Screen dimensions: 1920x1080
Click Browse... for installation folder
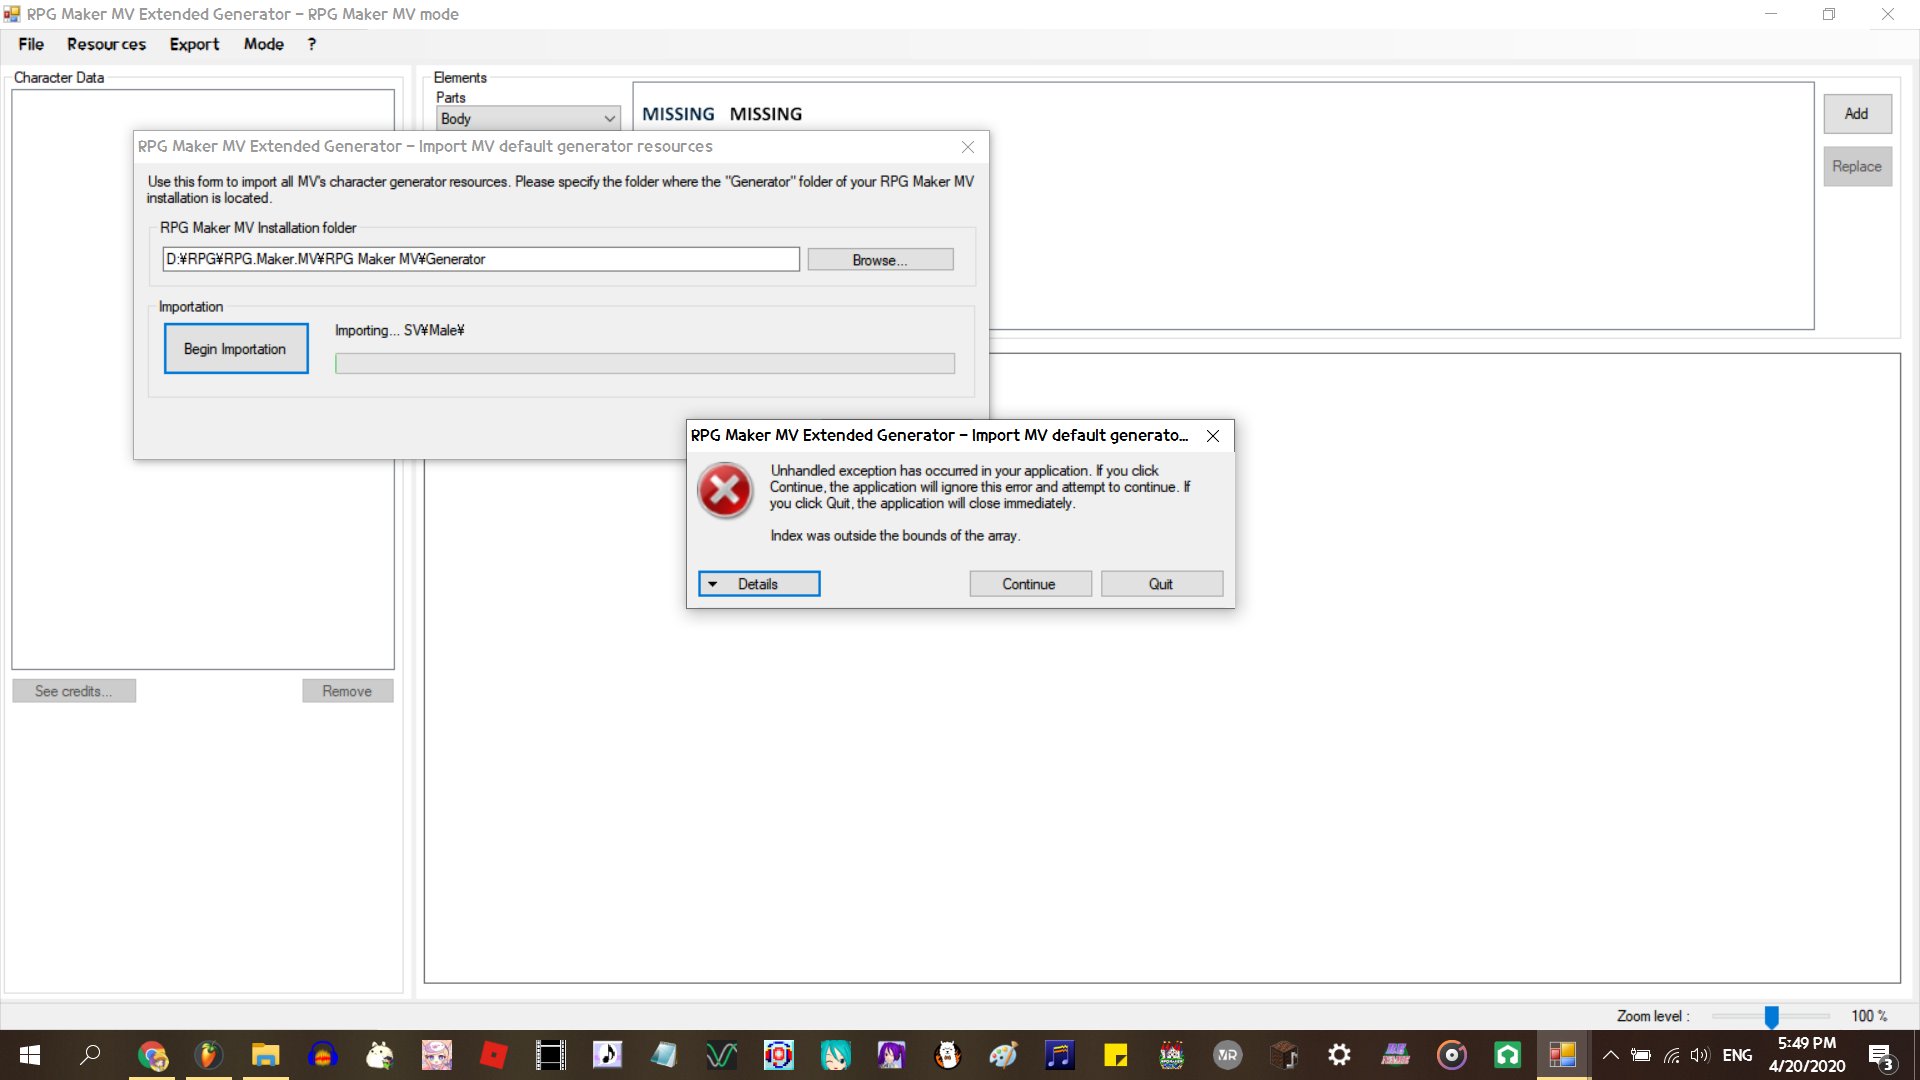880,260
